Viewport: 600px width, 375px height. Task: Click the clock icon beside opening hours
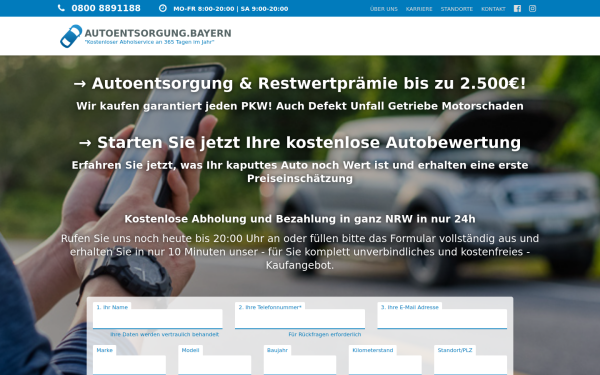[x=163, y=8]
